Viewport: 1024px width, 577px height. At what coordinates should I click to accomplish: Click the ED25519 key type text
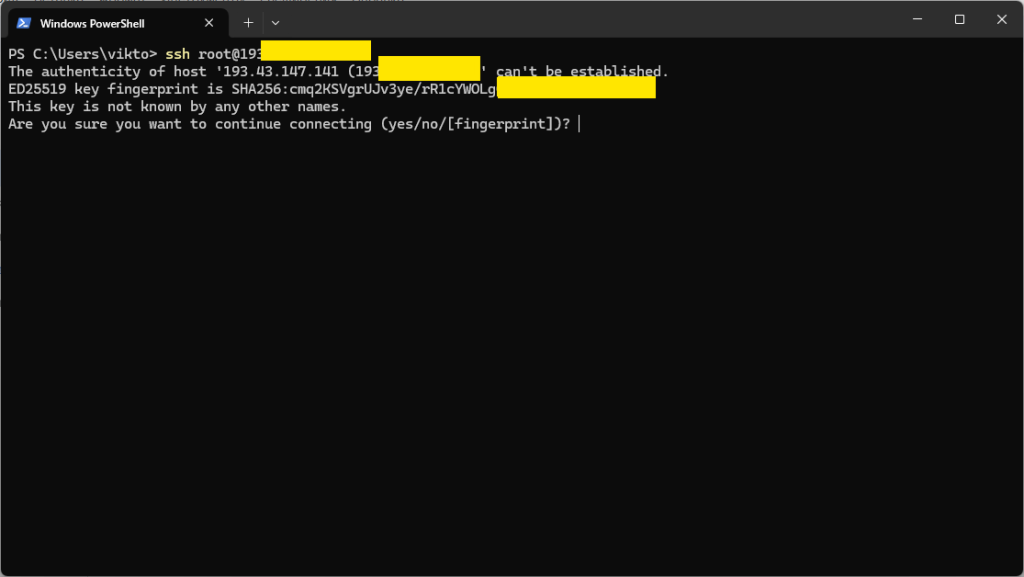click(37, 89)
